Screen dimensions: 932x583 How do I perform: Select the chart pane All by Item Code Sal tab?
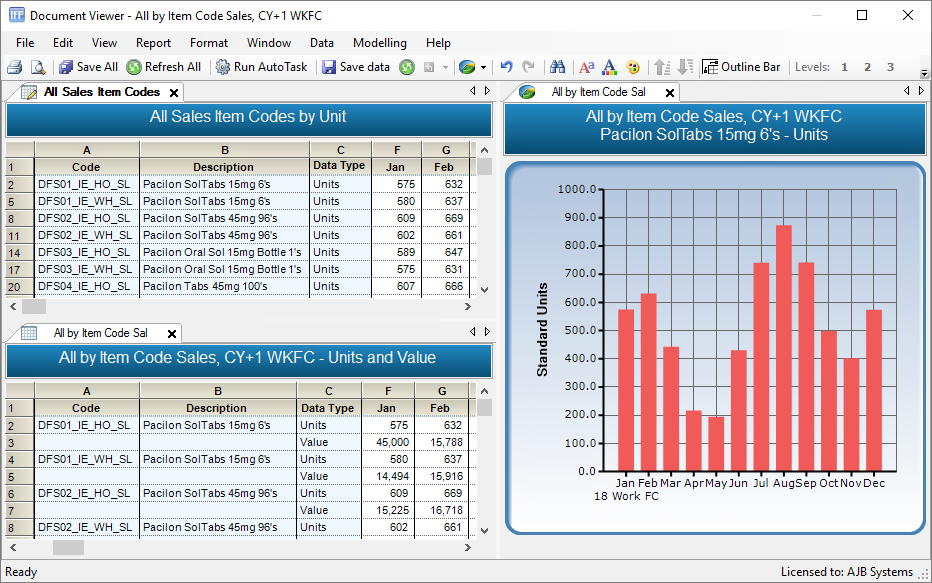point(598,92)
